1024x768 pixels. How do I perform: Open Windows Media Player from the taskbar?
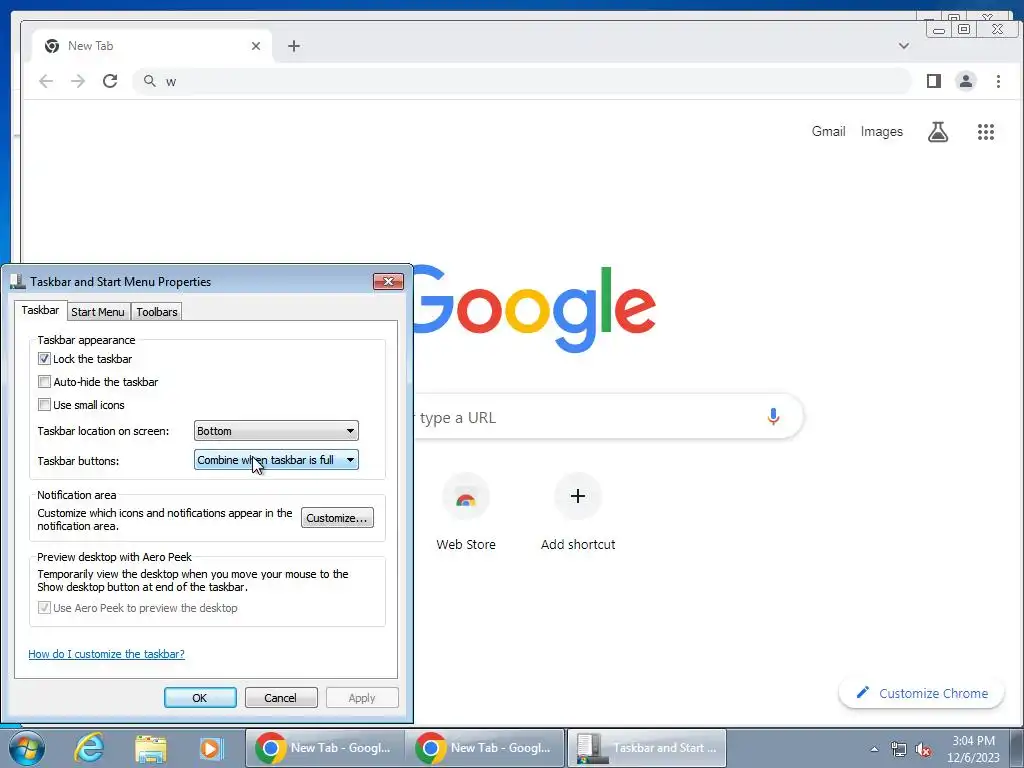pos(211,748)
